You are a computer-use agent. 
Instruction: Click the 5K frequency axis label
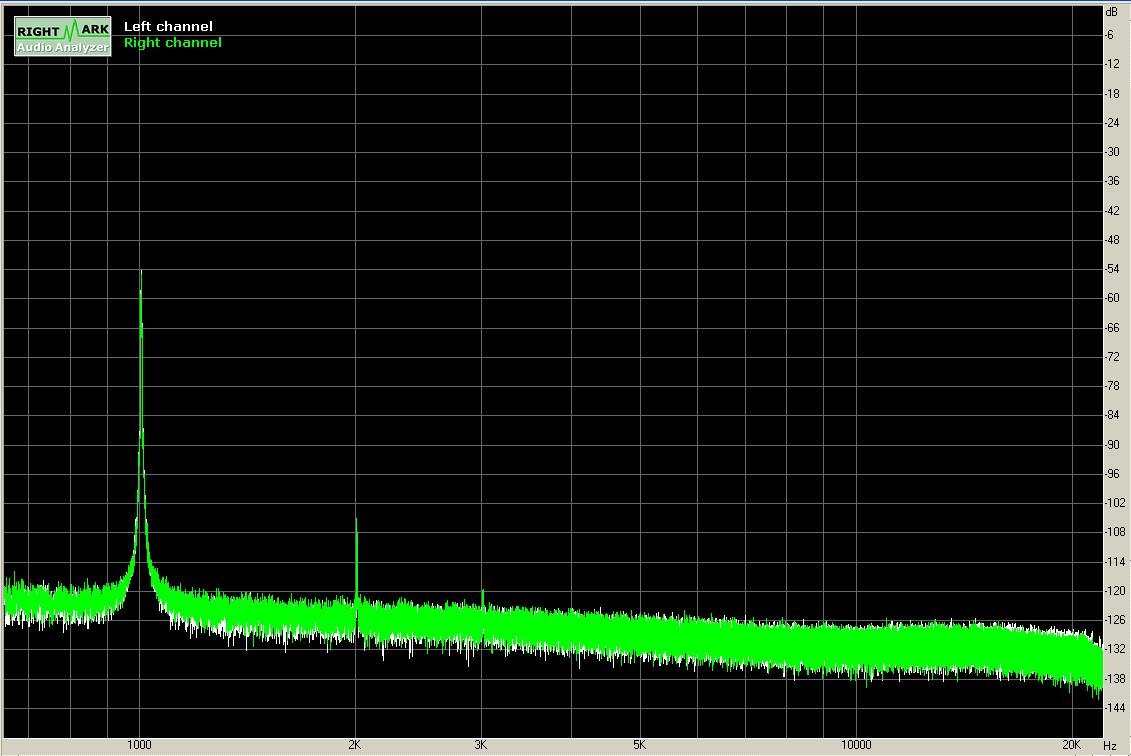pyautogui.click(x=639, y=744)
